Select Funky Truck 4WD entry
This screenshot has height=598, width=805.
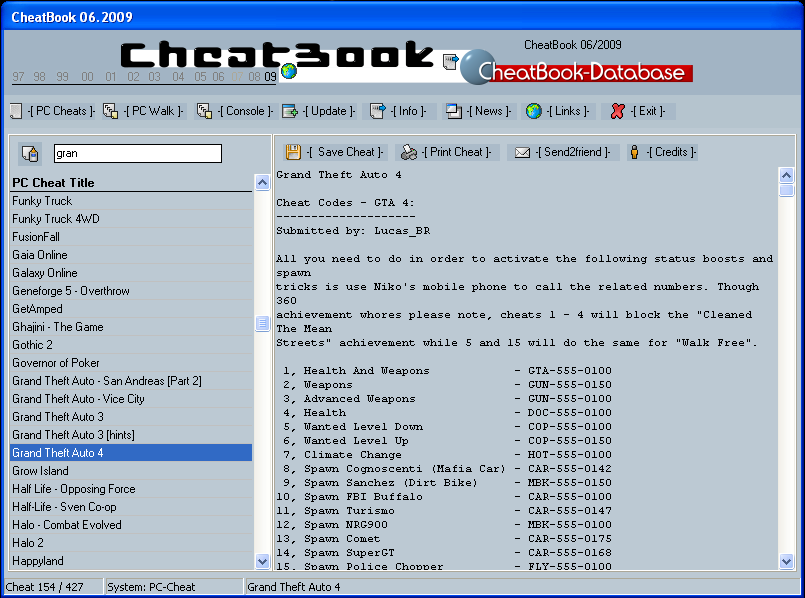(131, 219)
